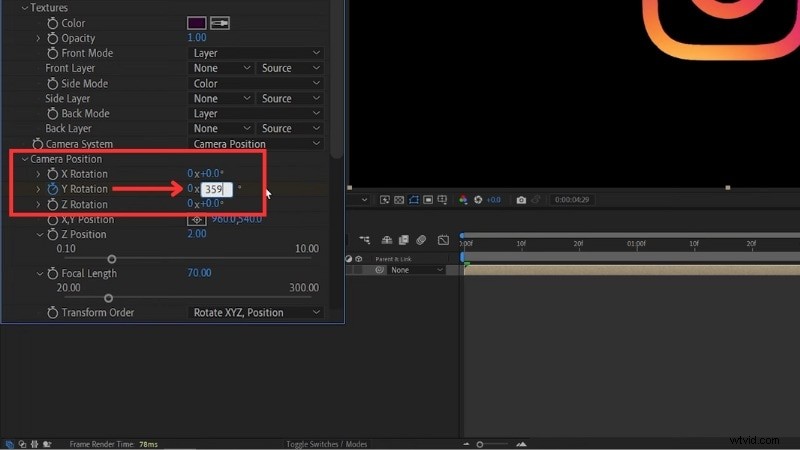Toggle the Opacity stopwatch

tap(52, 38)
